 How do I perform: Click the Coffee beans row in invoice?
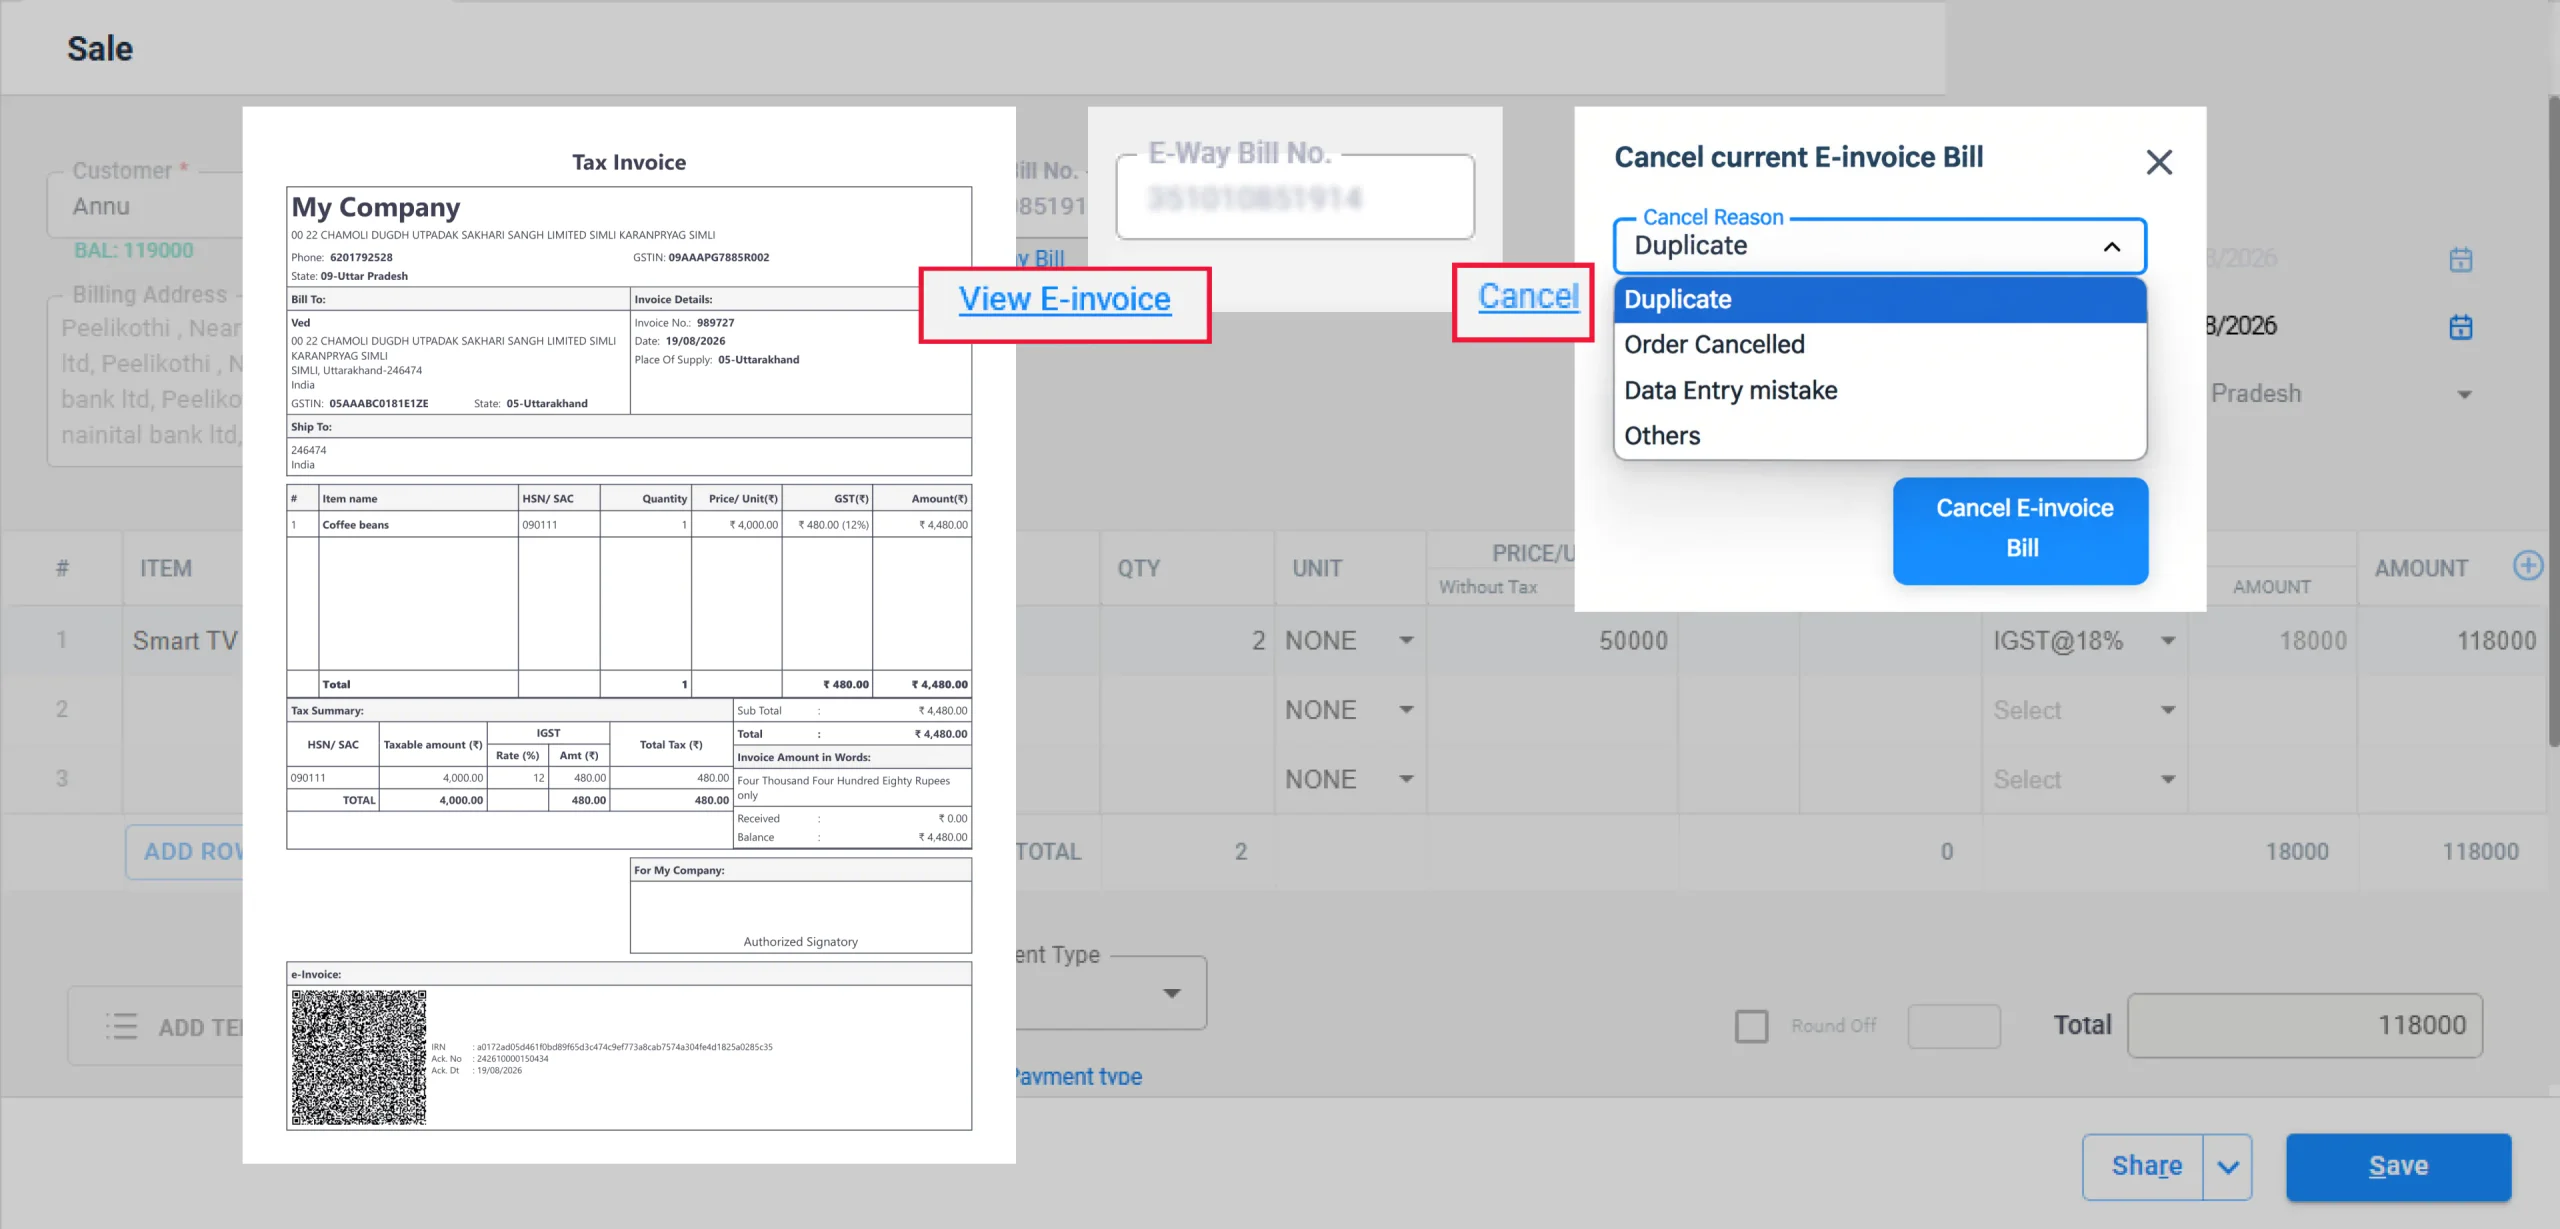pos(629,524)
